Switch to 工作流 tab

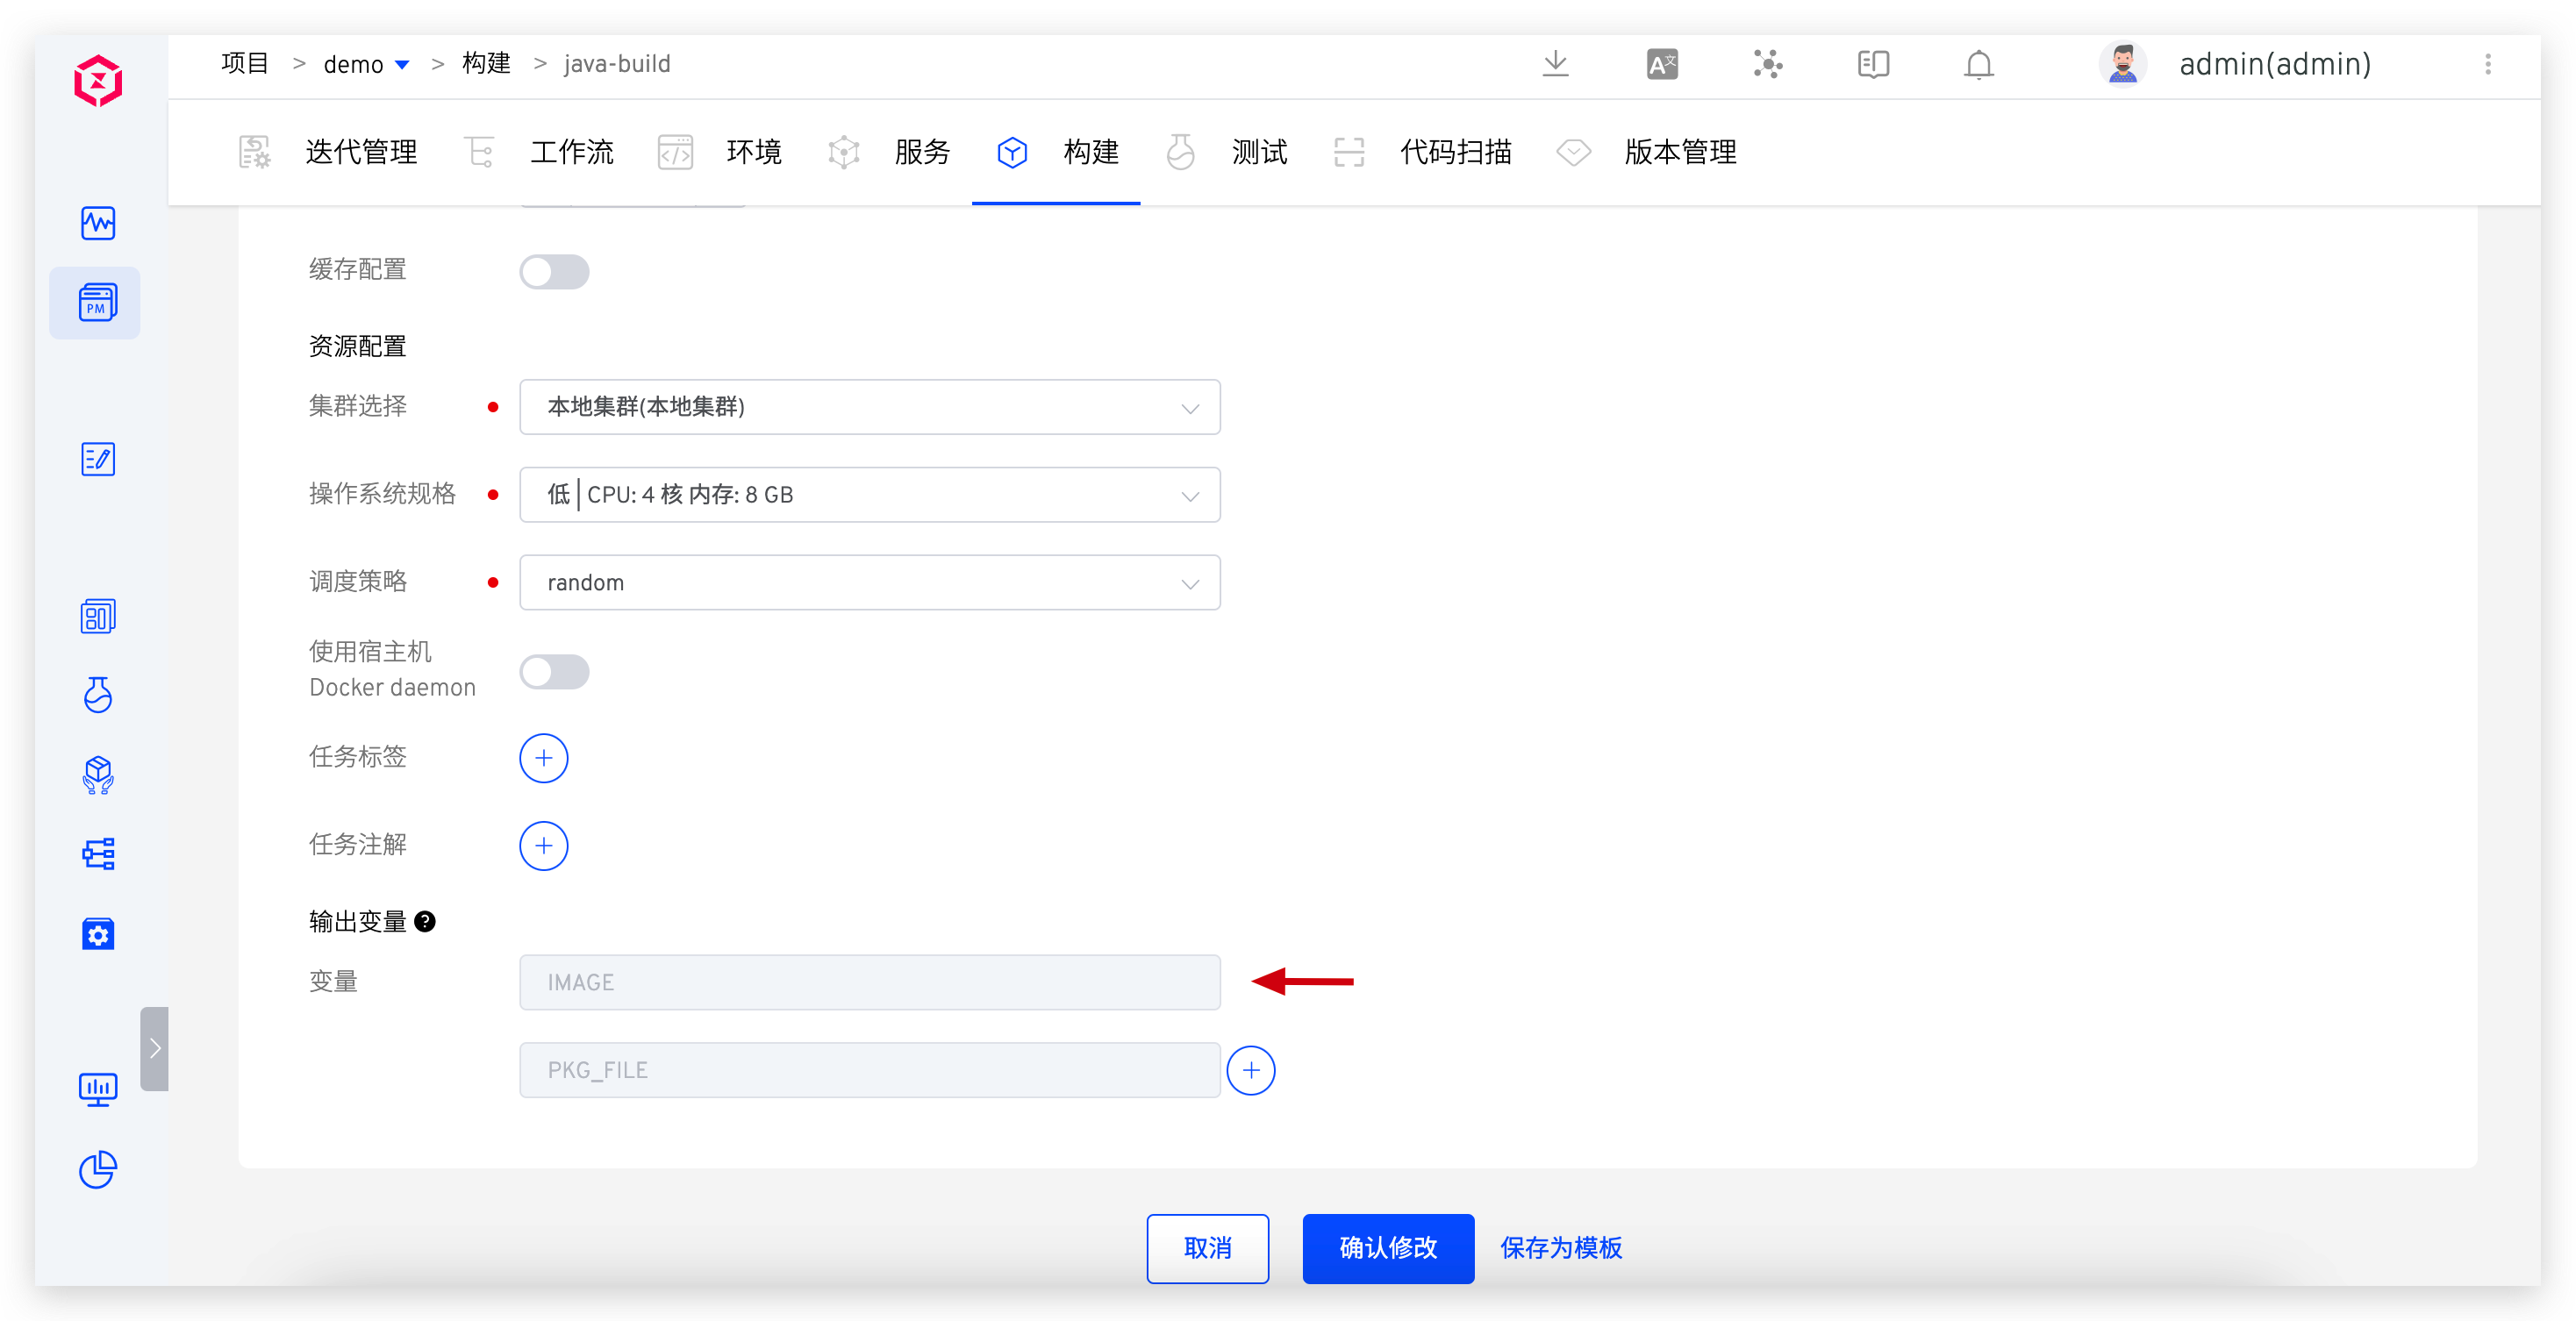coord(540,152)
